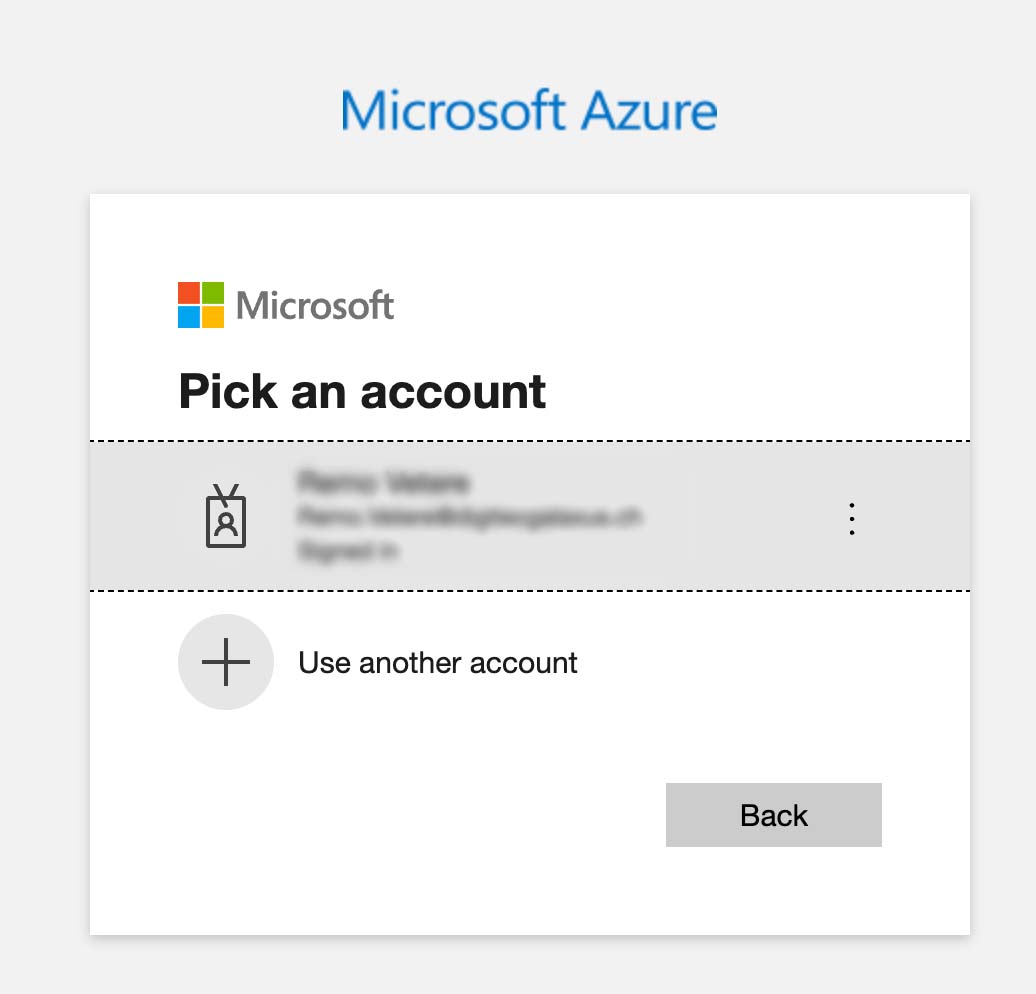Choose Use another account
This screenshot has height=994, width=1036.
(437, 662)
